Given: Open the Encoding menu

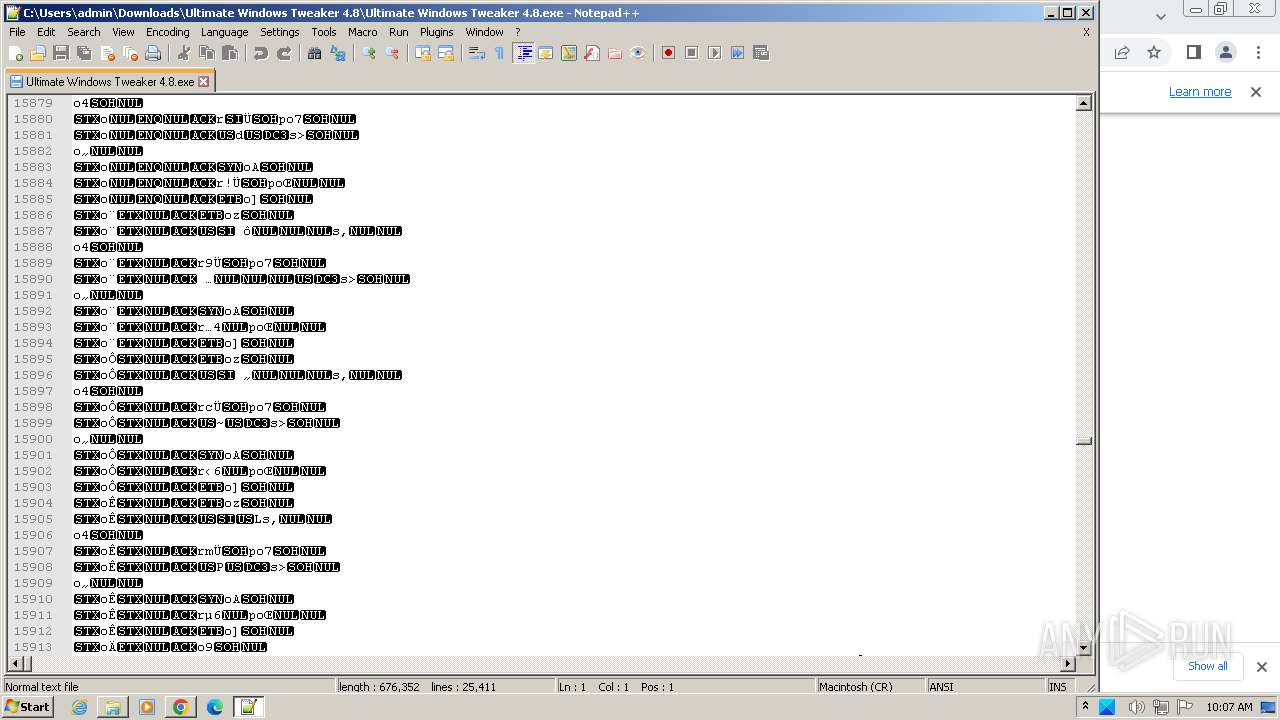Looking at the screenshot, I should point(167,32).
